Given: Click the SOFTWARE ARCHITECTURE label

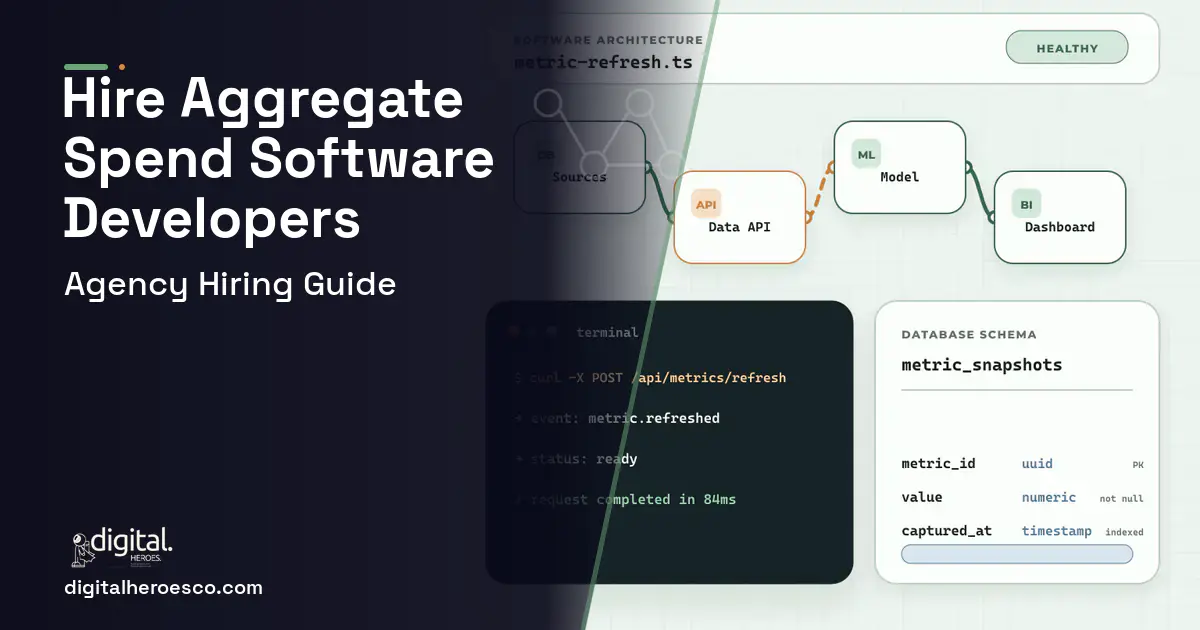Looking at the screenshot, I should pyautogui.click(x=608, y=40).
